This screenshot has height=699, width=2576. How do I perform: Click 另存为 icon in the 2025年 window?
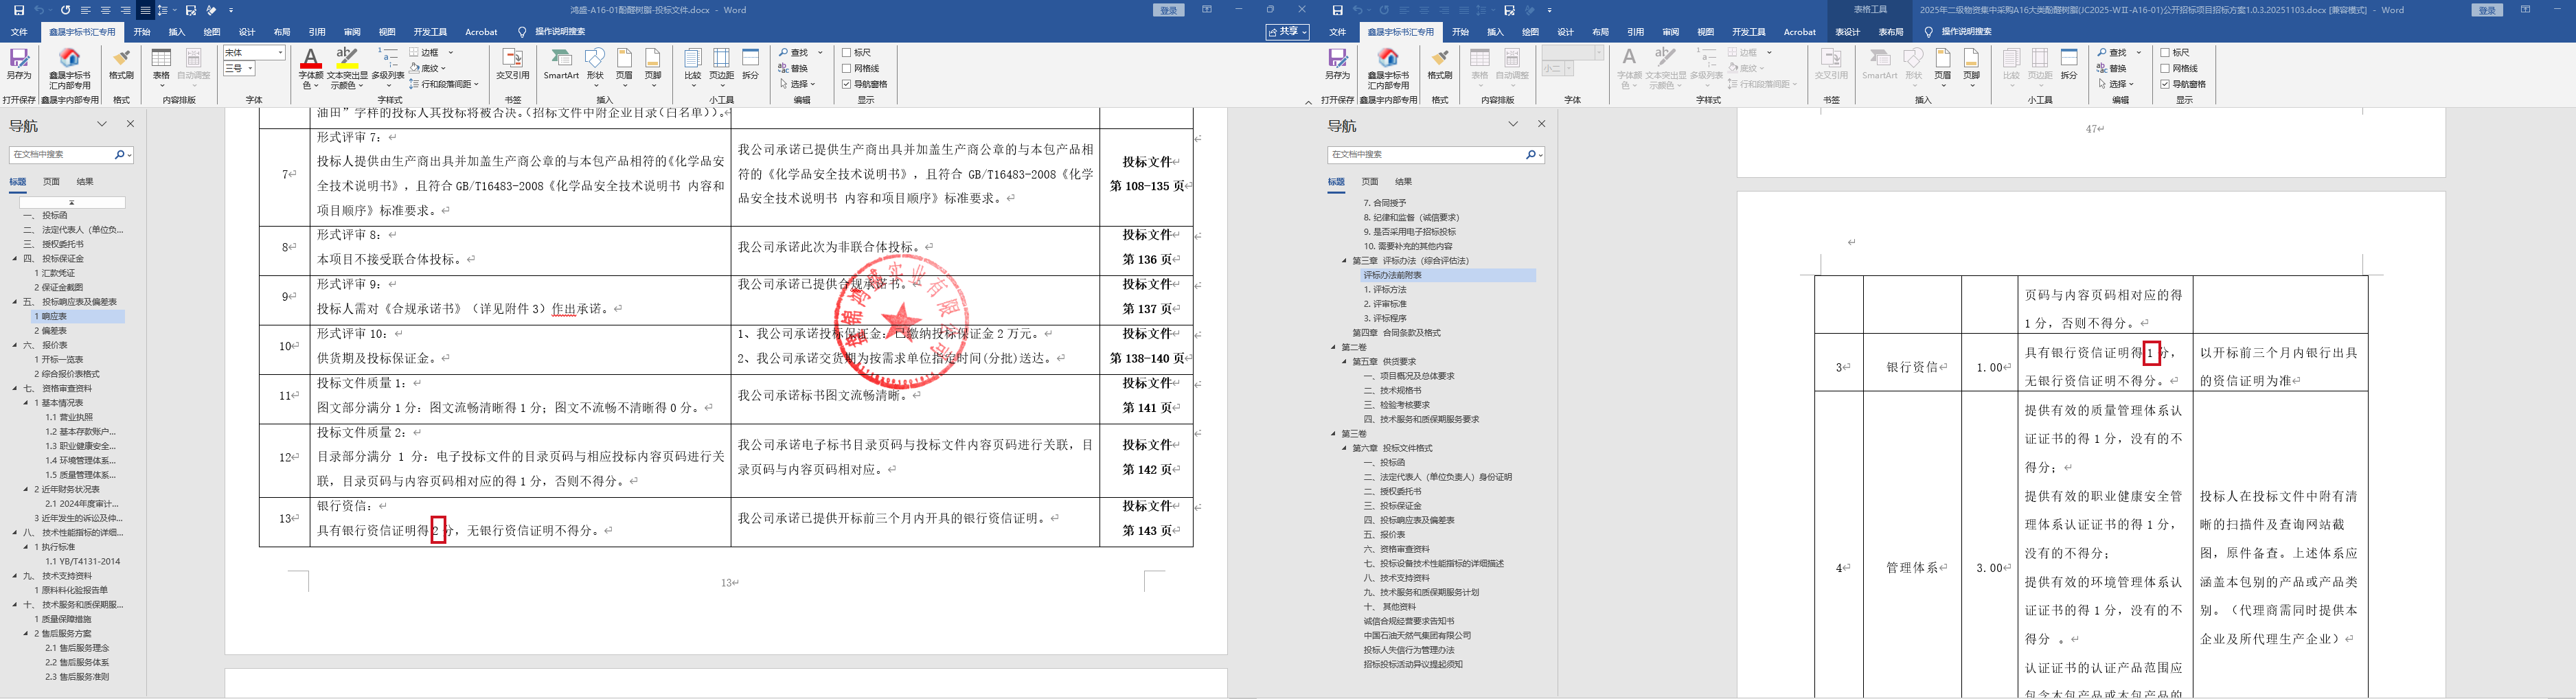[x=1337, y=64]
